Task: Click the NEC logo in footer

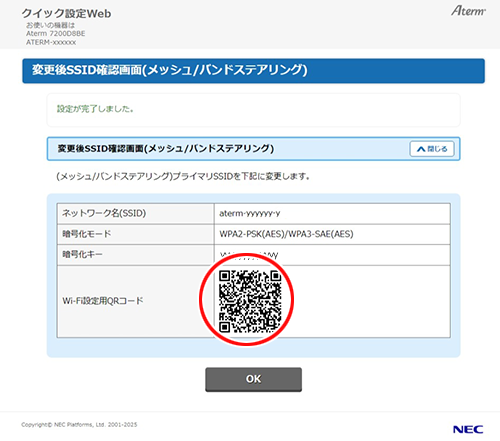Action: (468, 429)
